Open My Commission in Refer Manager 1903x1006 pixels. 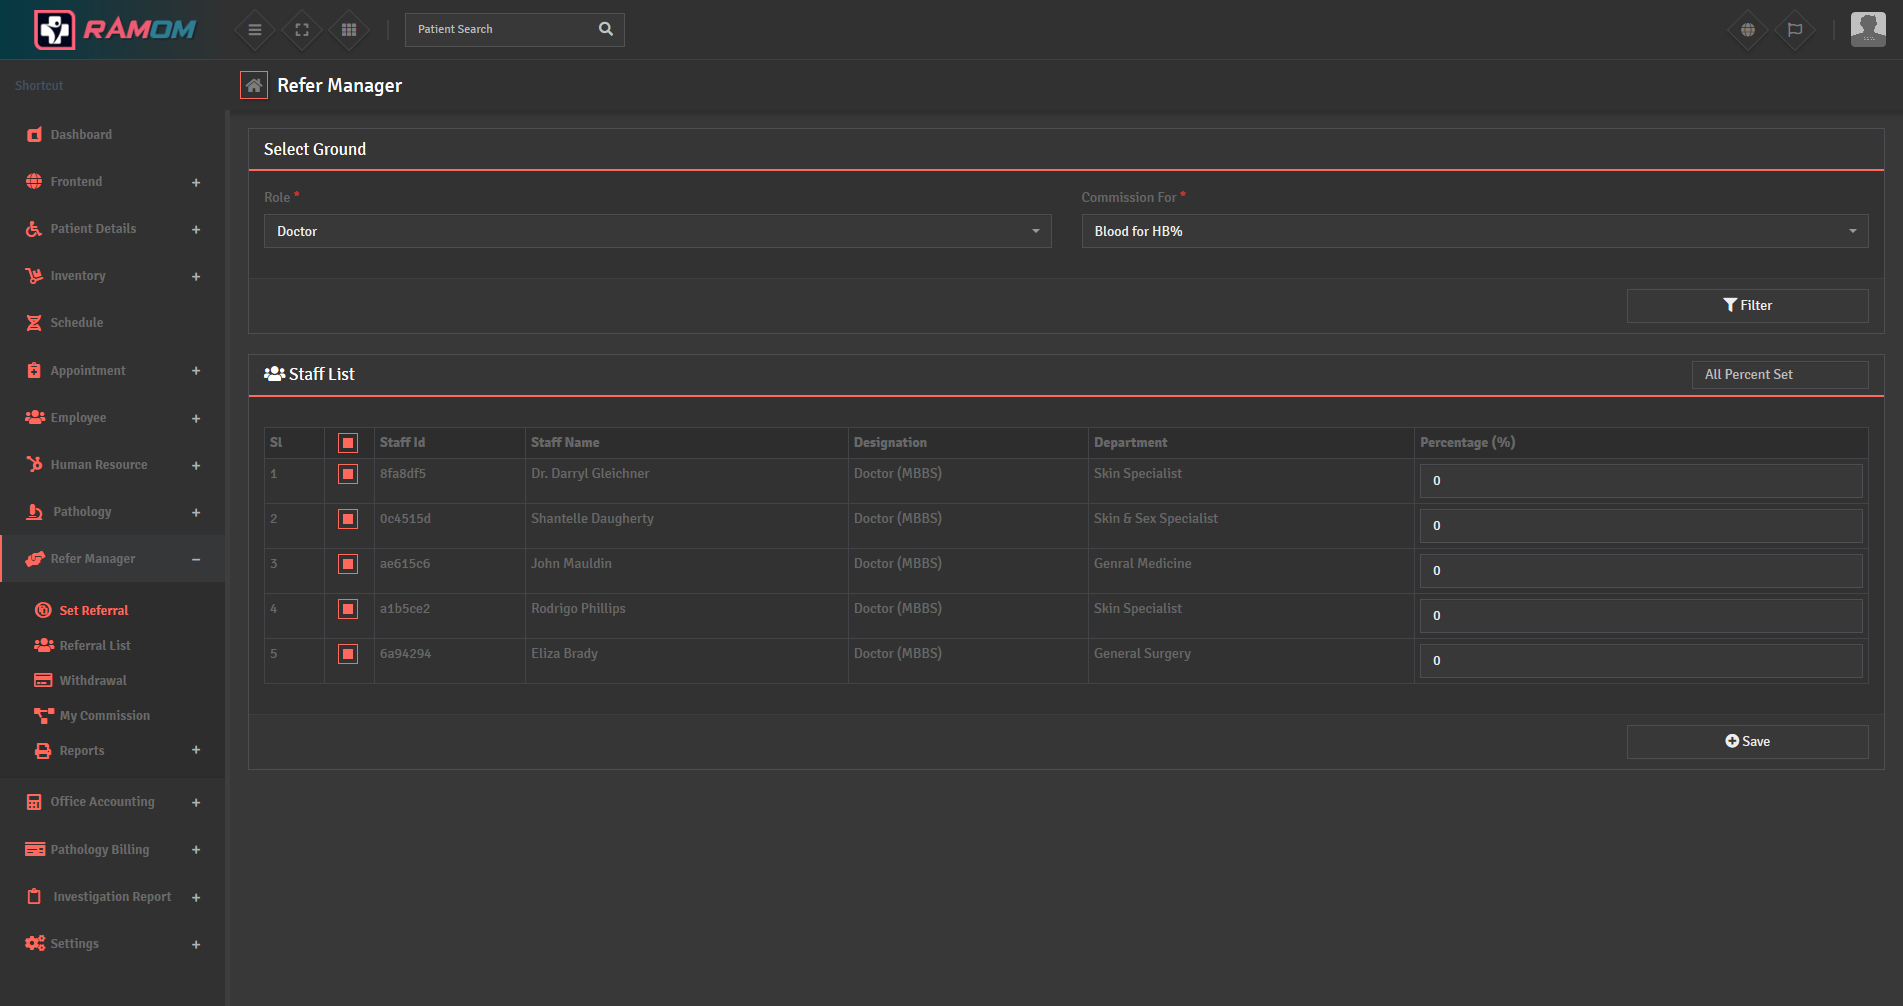(101, 715)
